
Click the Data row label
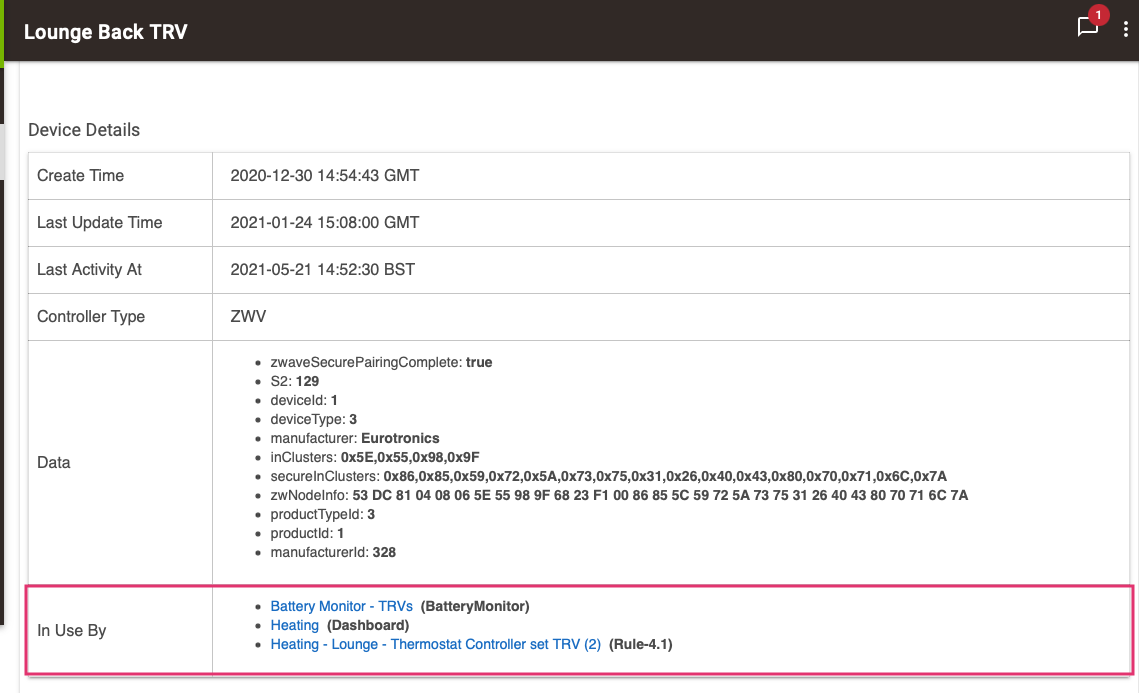54,463
